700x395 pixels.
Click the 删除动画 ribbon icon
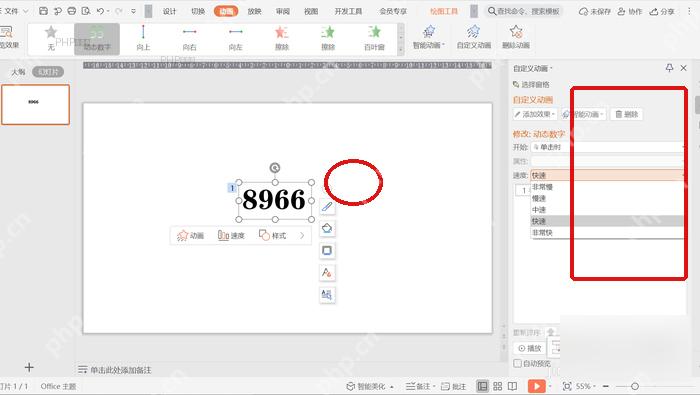point(516,37)
